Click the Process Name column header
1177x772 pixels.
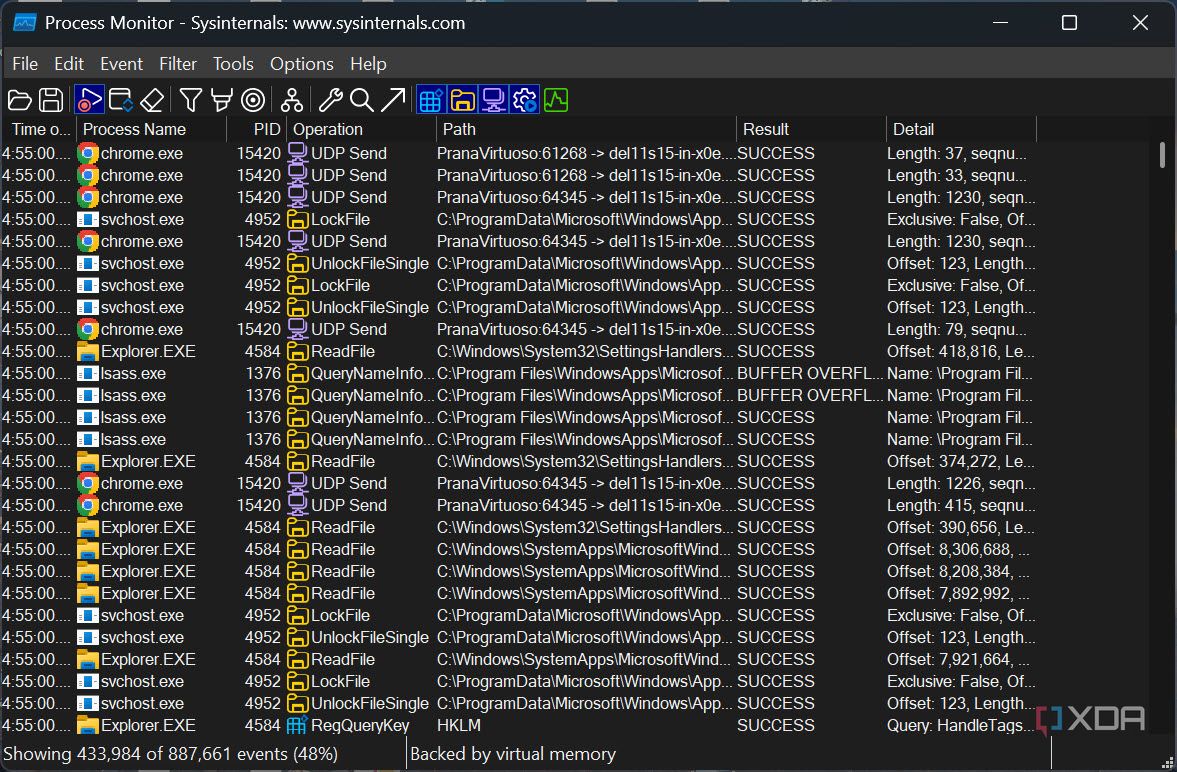point(134,129)
